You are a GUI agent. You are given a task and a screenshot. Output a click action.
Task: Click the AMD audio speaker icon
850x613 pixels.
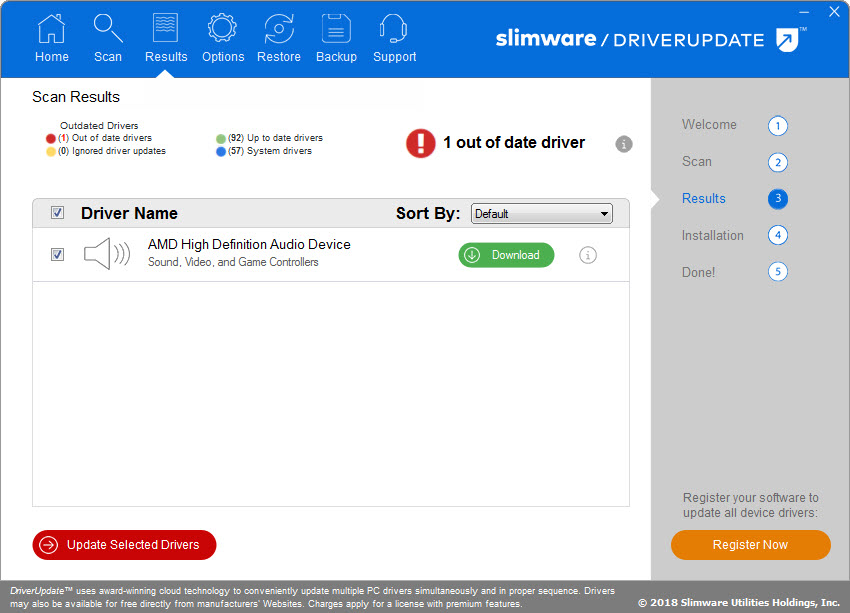(107, 253)
